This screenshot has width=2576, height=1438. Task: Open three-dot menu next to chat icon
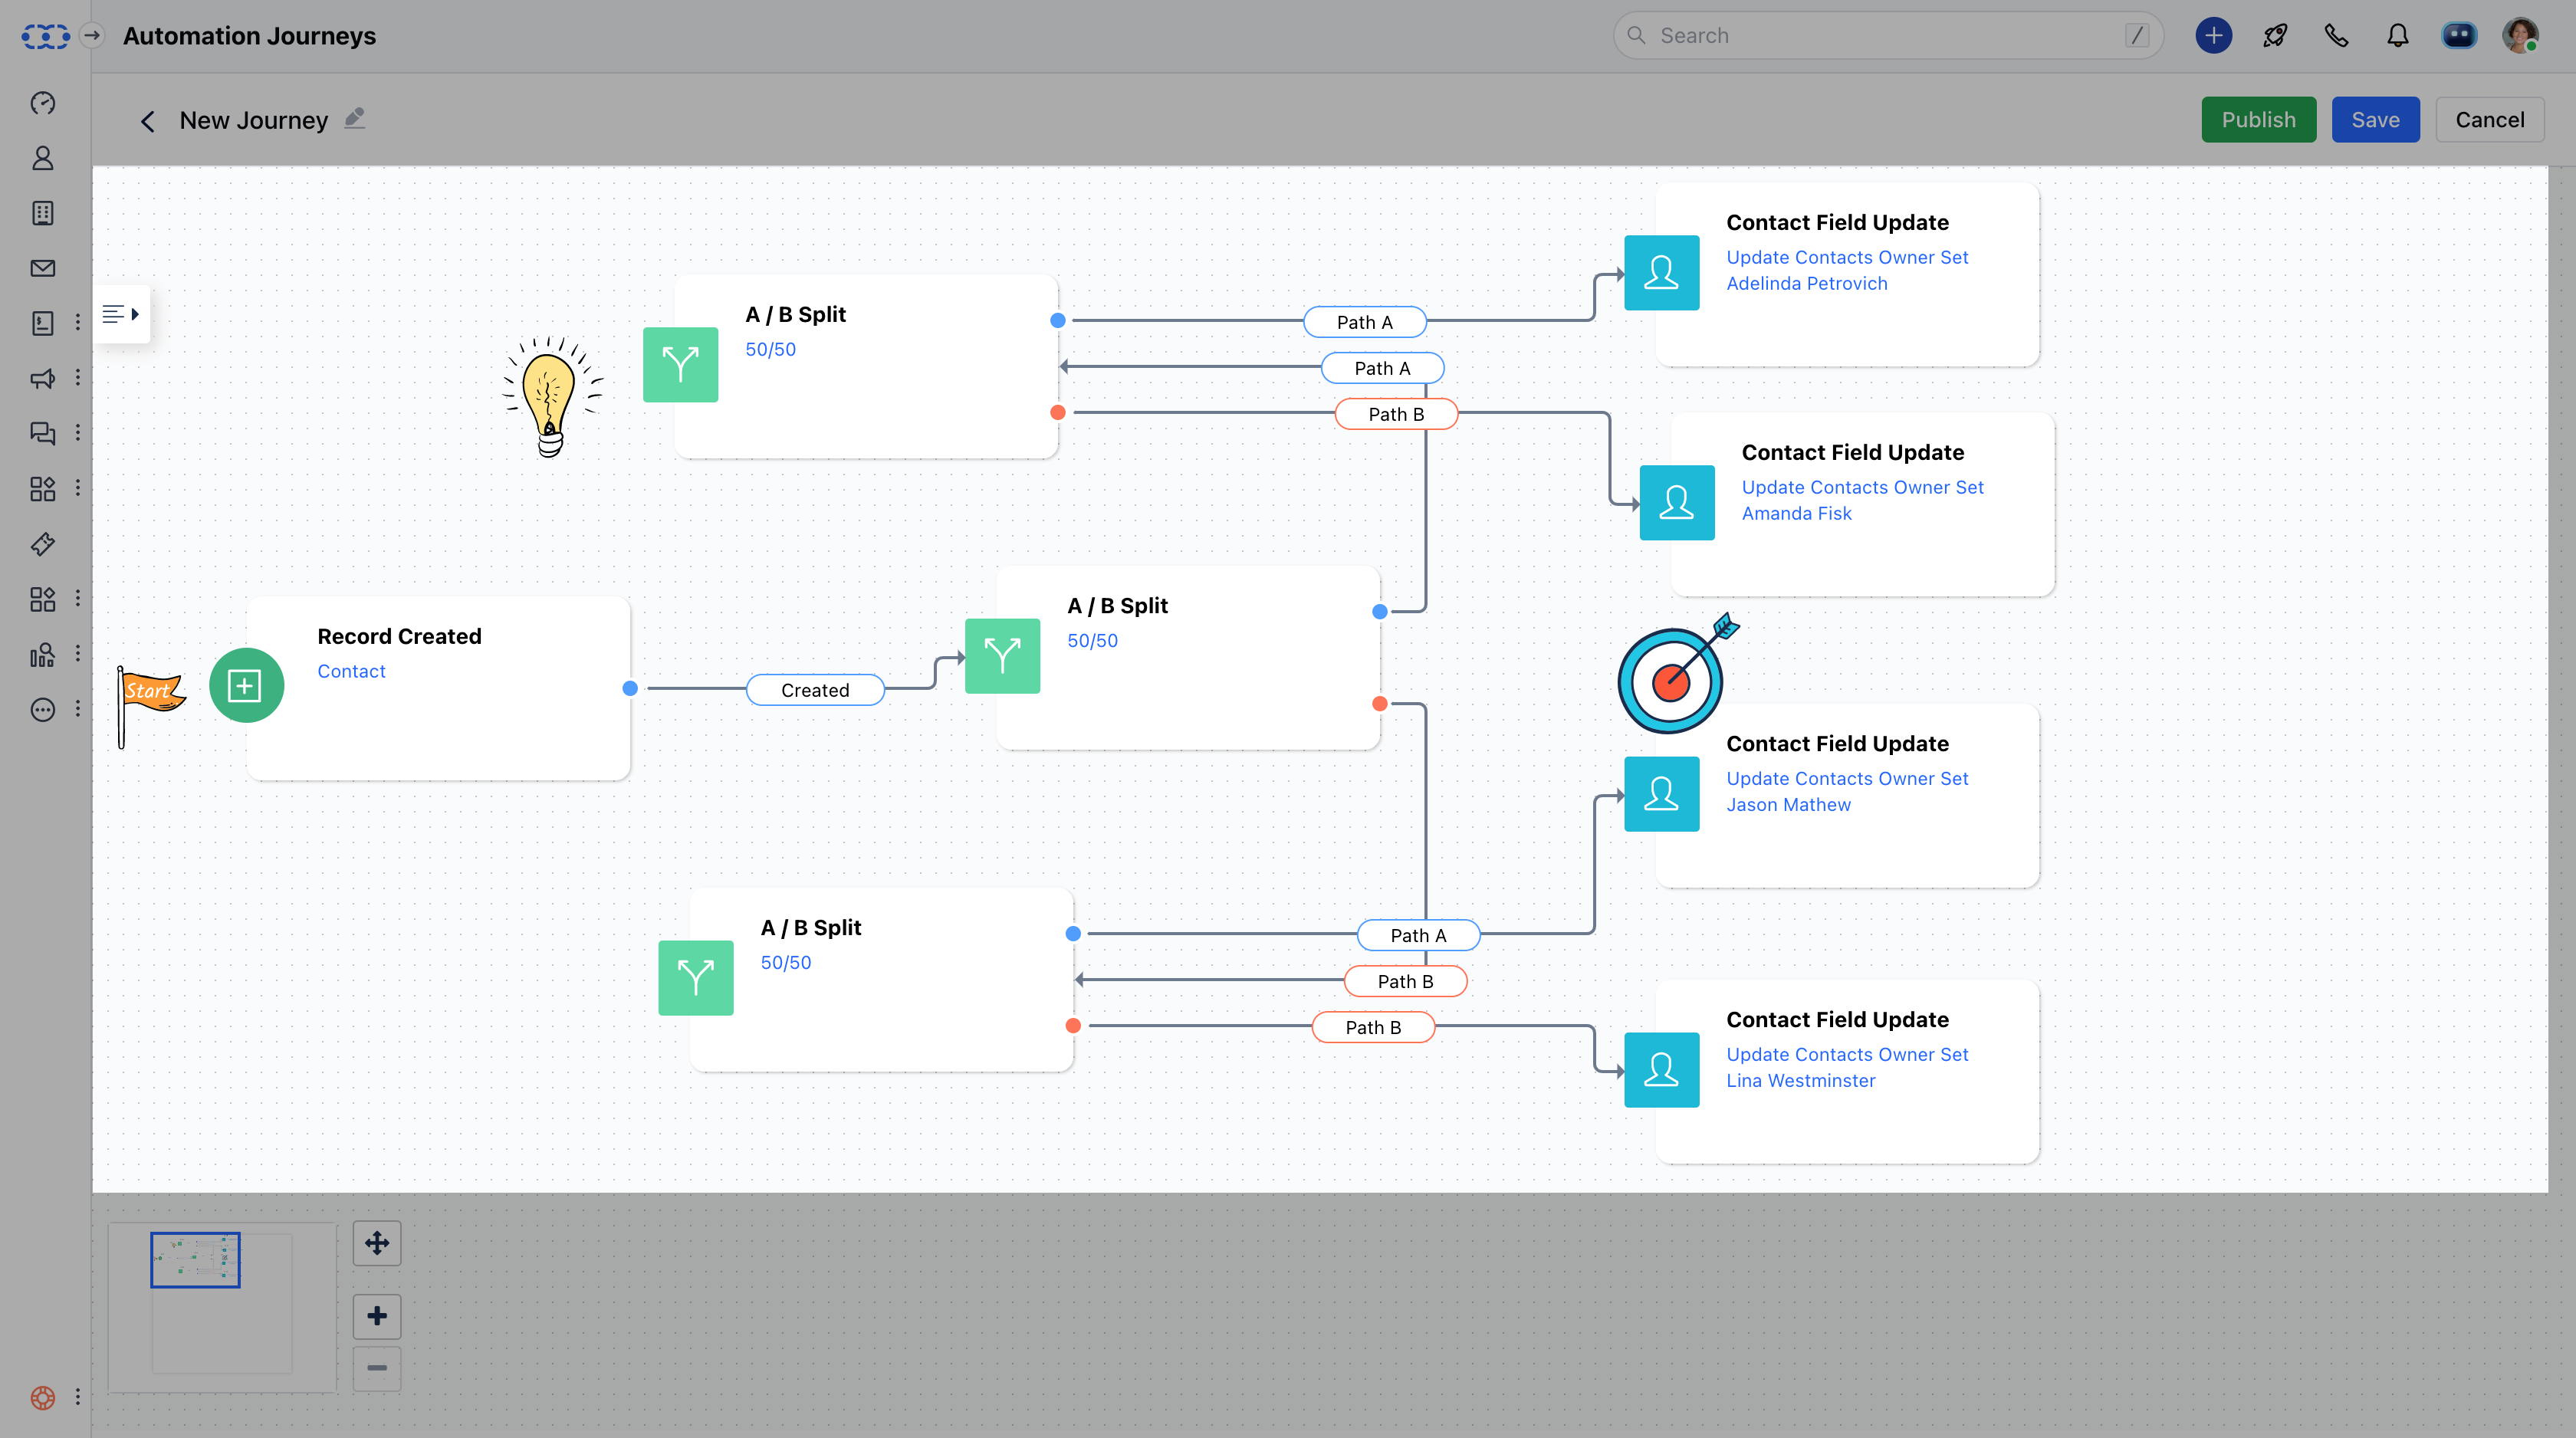[x=78, y=433]
